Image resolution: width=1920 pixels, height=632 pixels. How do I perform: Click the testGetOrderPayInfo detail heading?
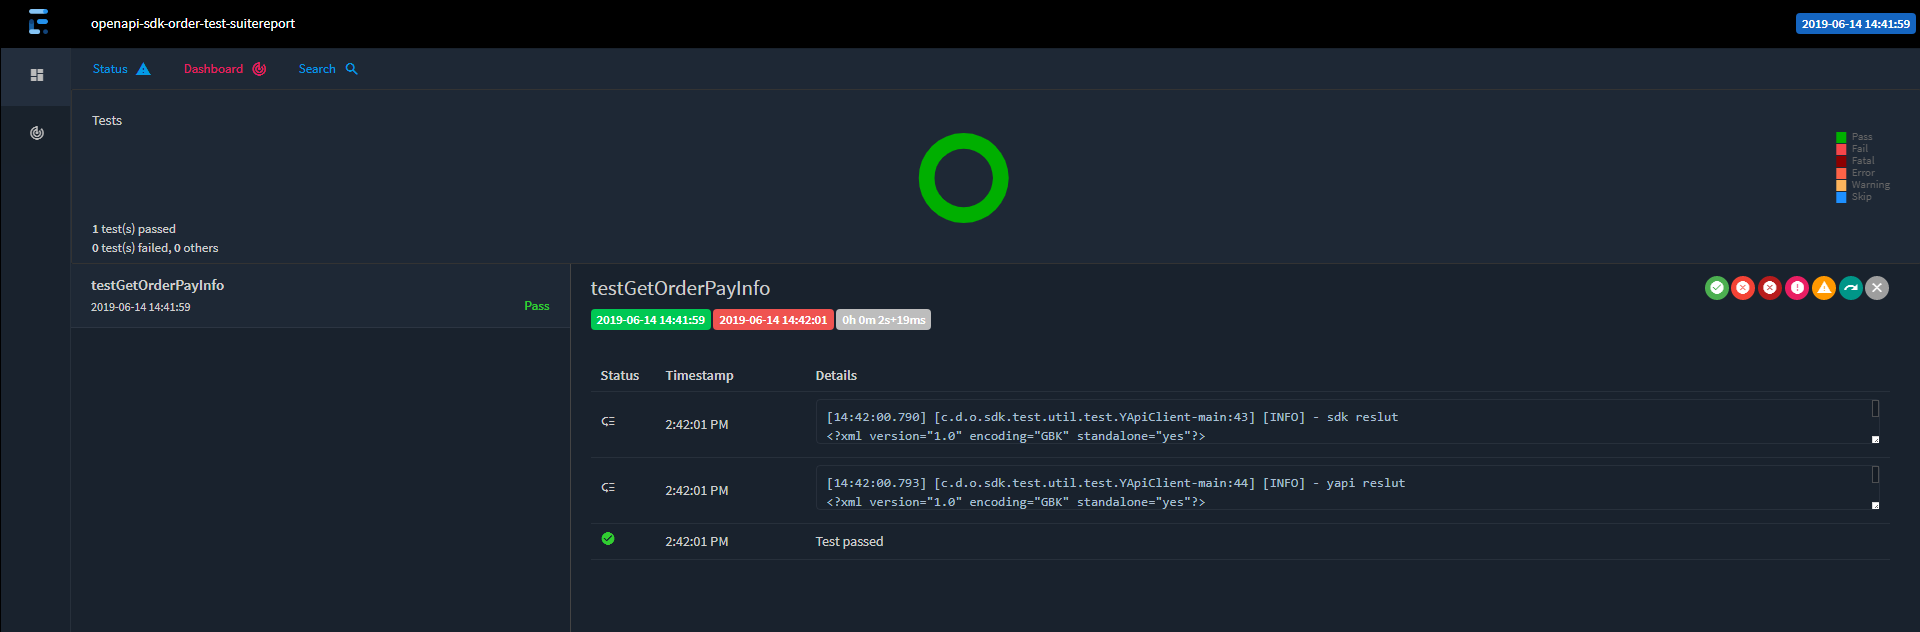(x=680, y=288)
